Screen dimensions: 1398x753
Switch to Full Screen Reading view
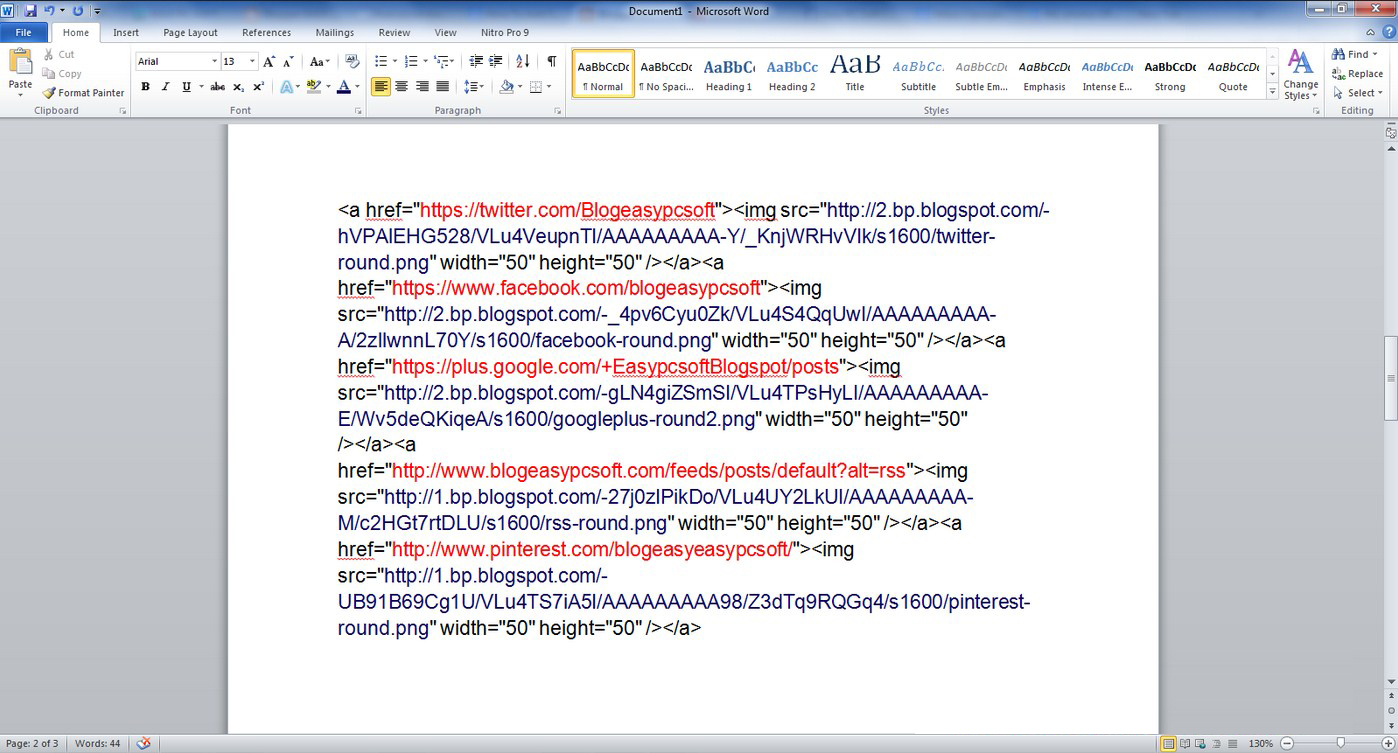tap(1185, 743)
